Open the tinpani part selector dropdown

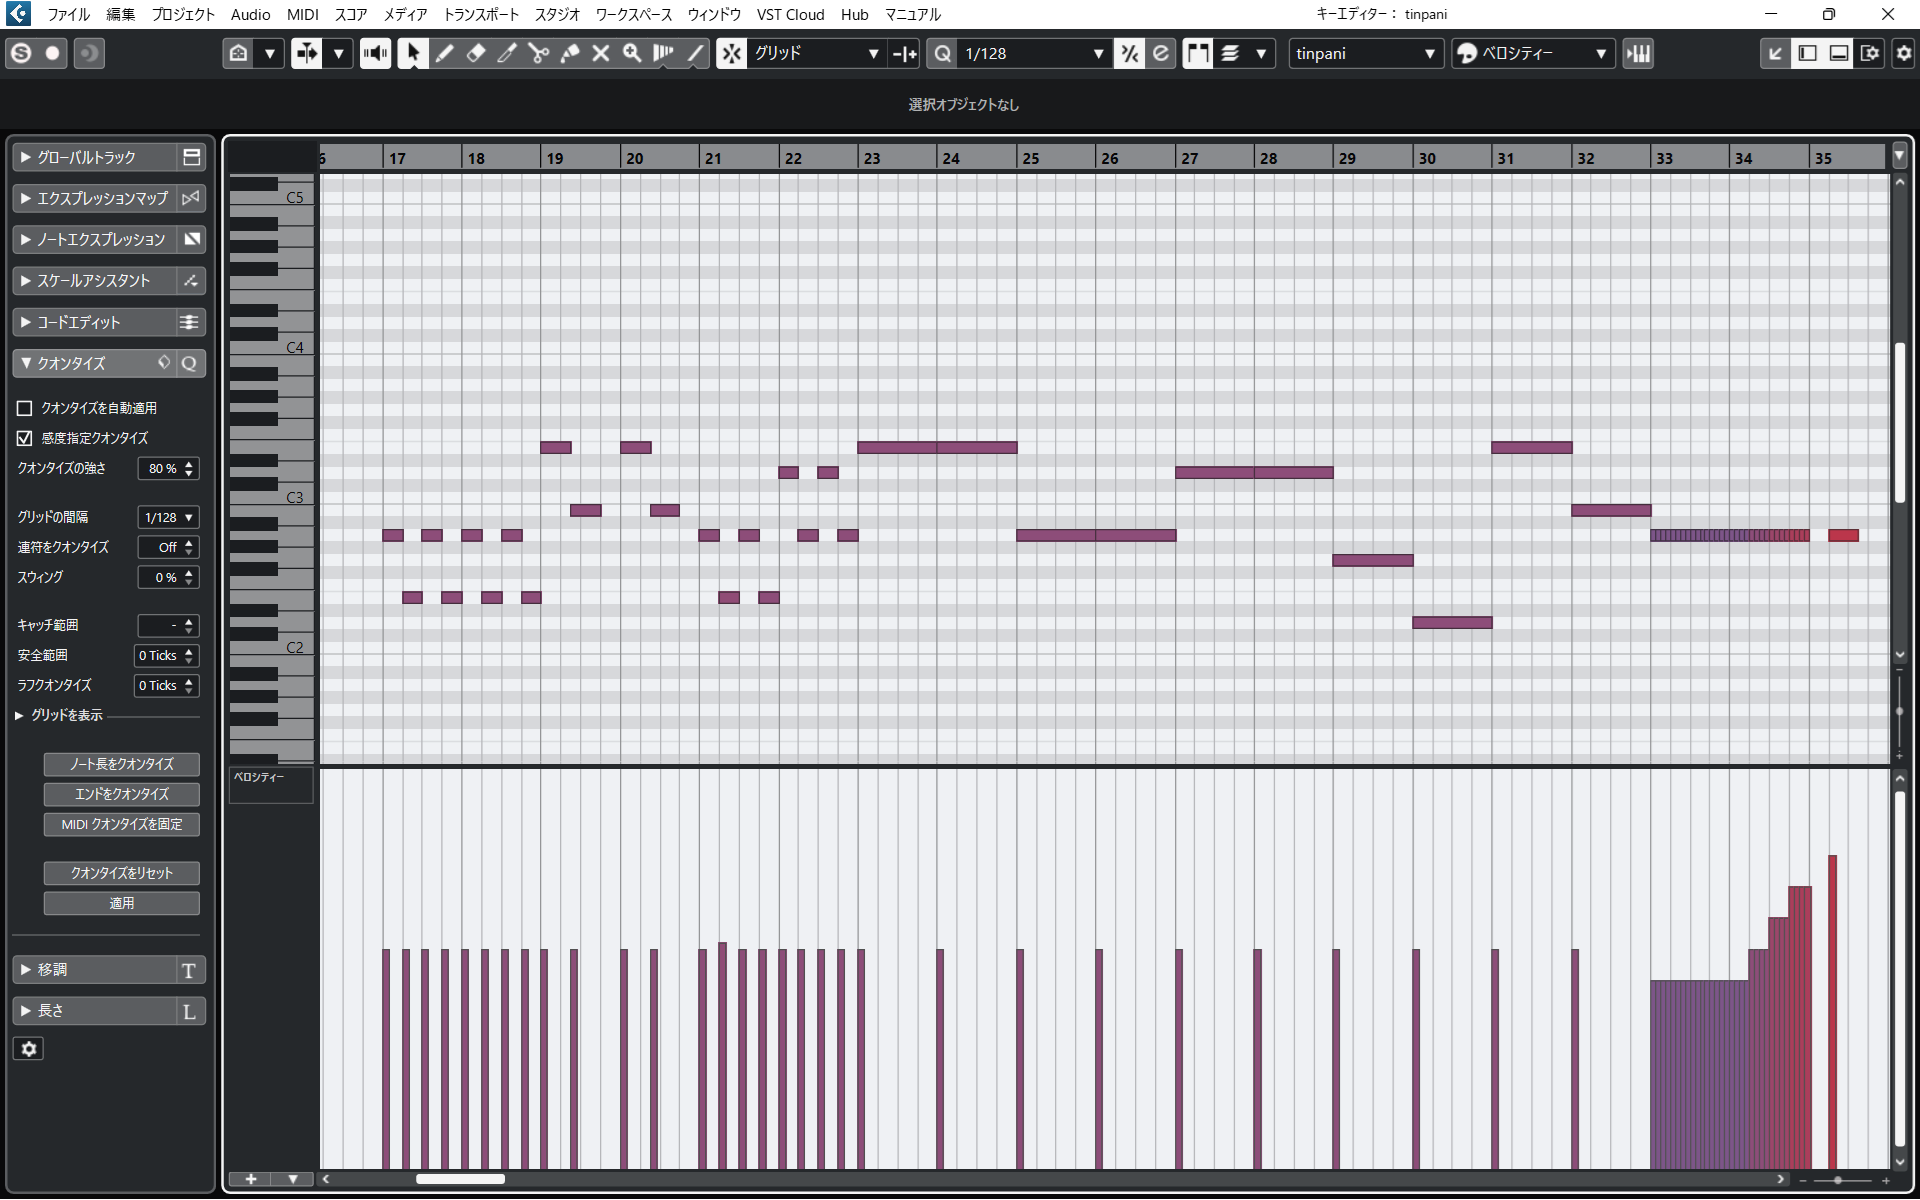(x=1365, y=54)
